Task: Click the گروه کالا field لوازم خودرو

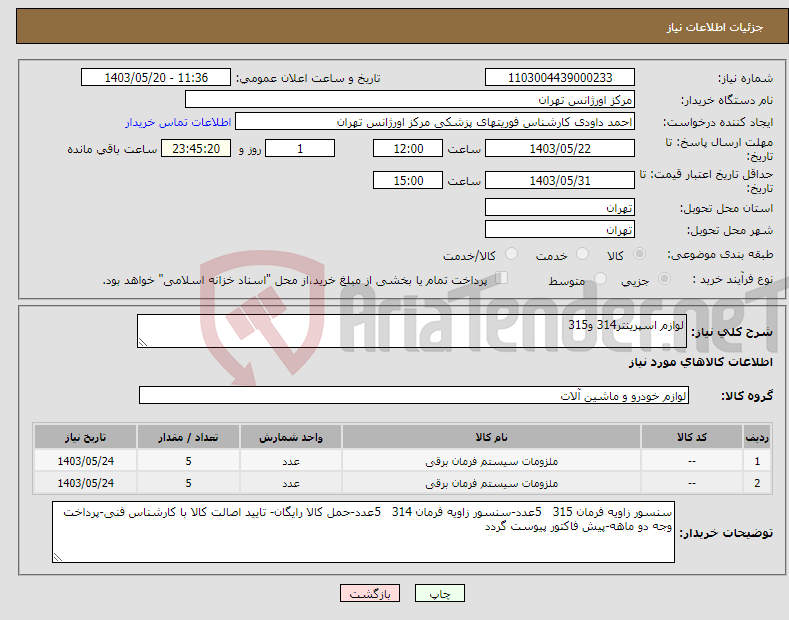Action: pyautogui.click(x=414, y=396)
